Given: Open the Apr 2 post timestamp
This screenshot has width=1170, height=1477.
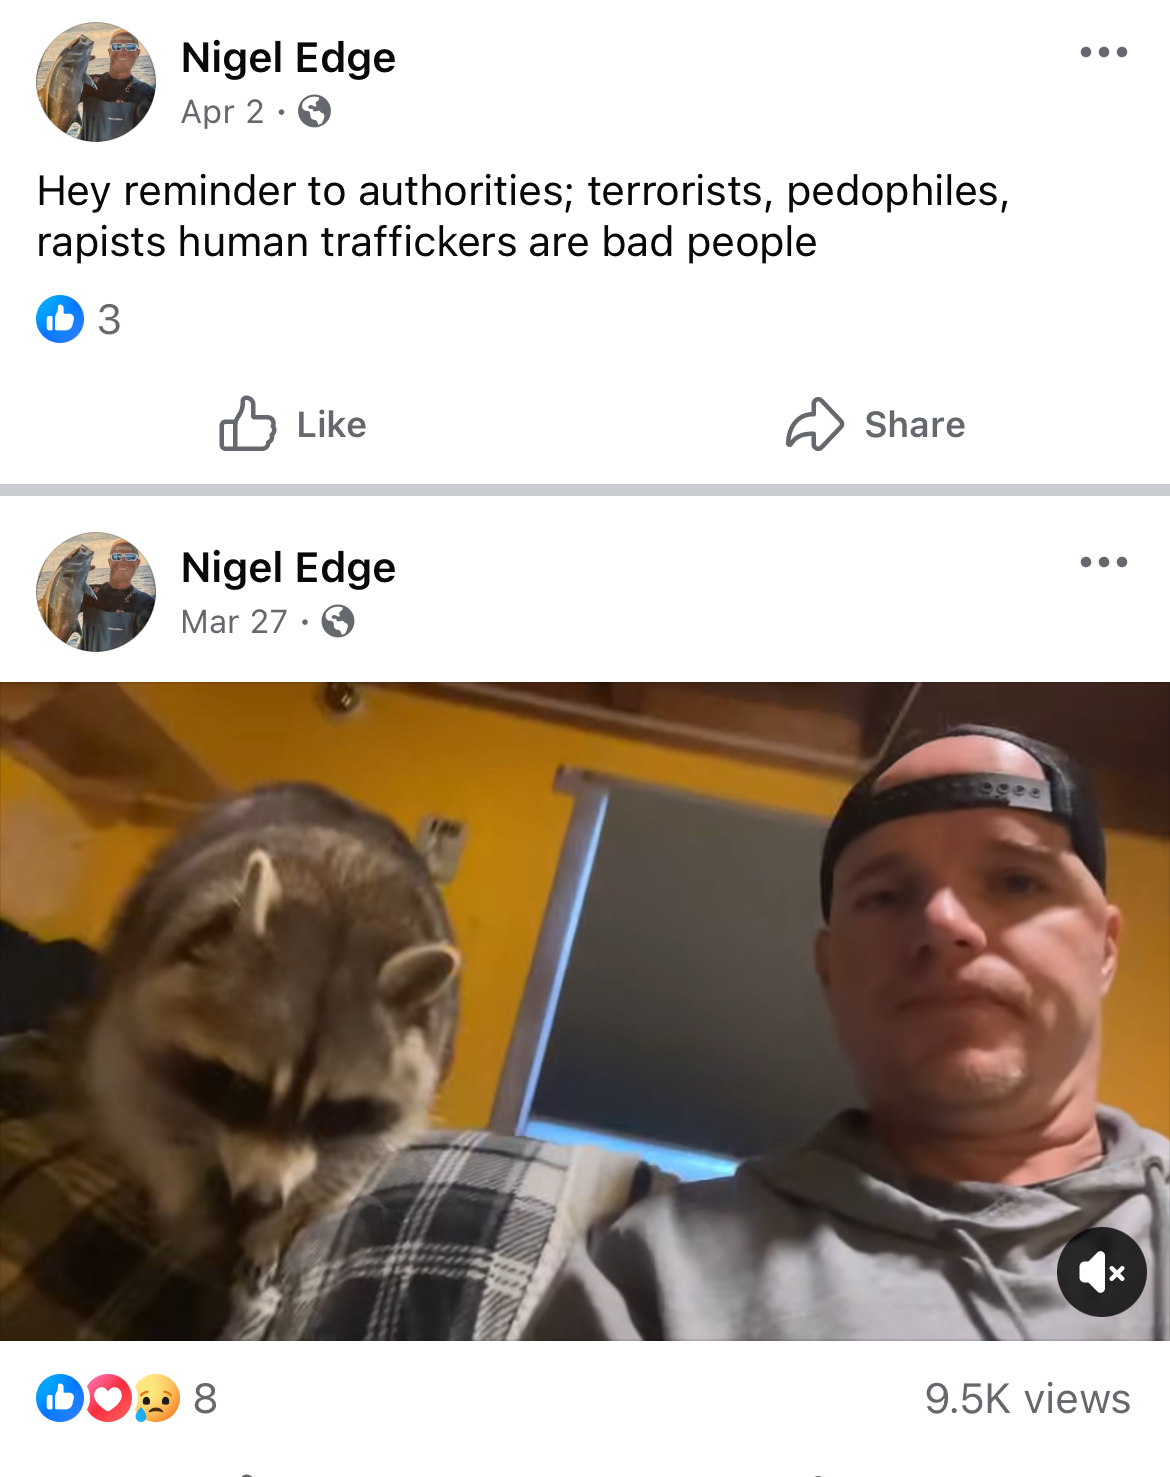Looking at the screenshot, I should [222, 112].
